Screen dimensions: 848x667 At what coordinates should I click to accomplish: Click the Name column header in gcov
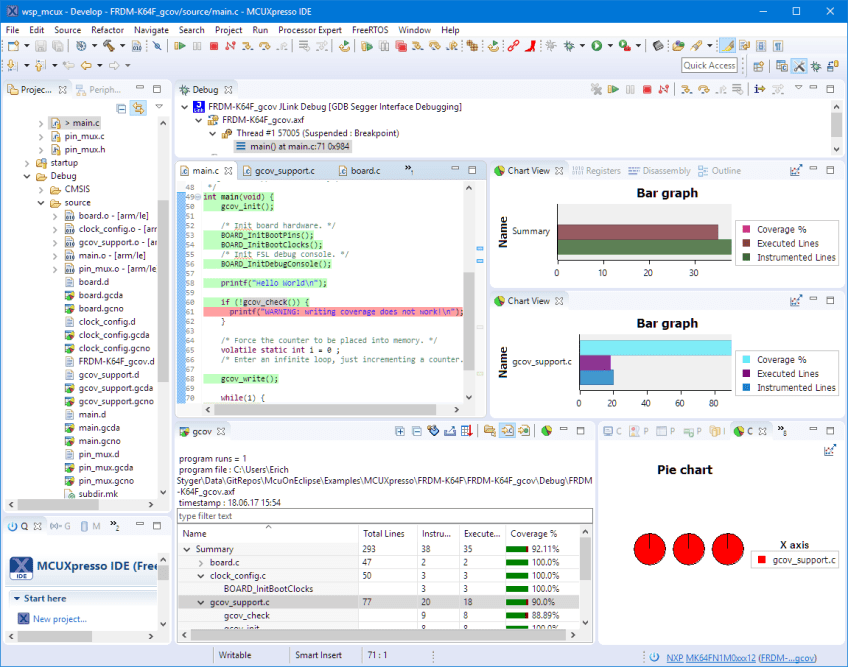point(268,533)
